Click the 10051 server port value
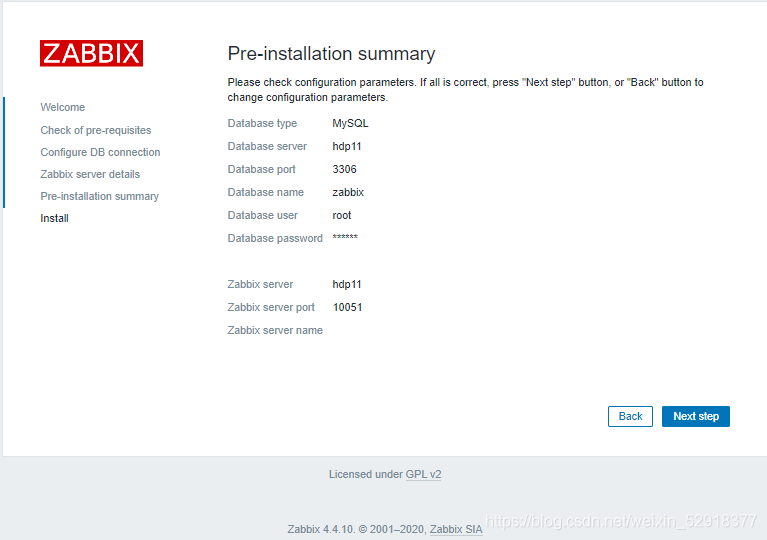The width and height of the screenshot is (767, 540). 348,307
